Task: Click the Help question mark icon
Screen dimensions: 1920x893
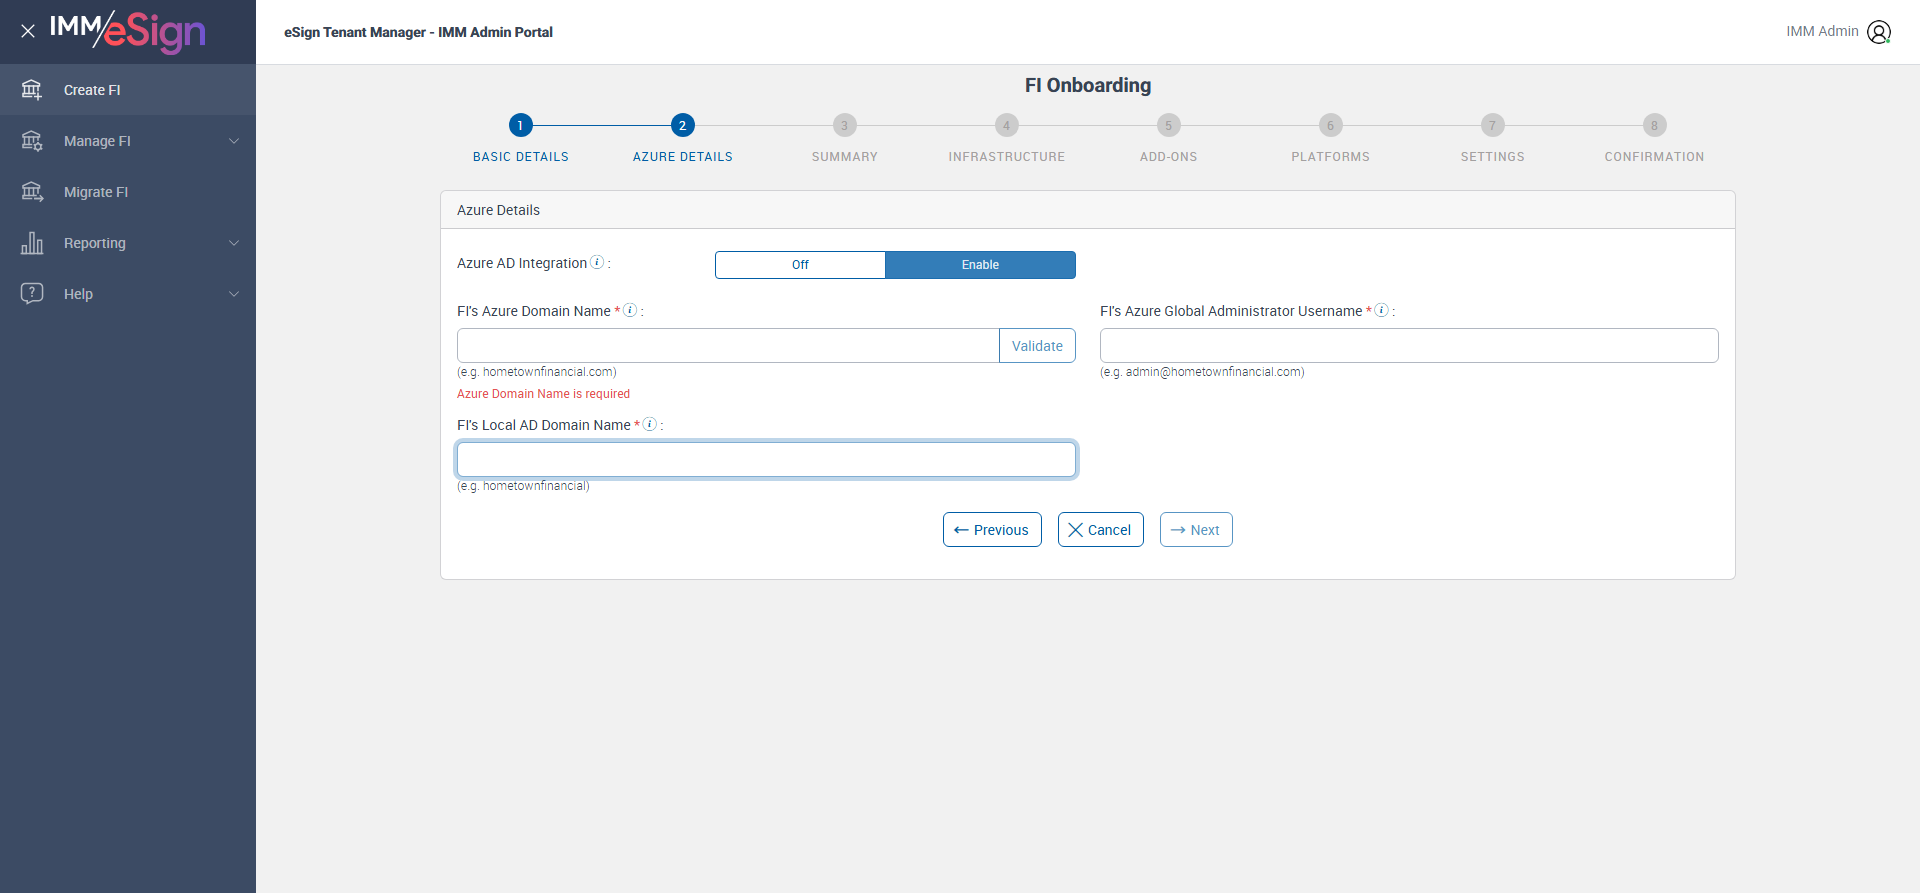Action: 32,294
